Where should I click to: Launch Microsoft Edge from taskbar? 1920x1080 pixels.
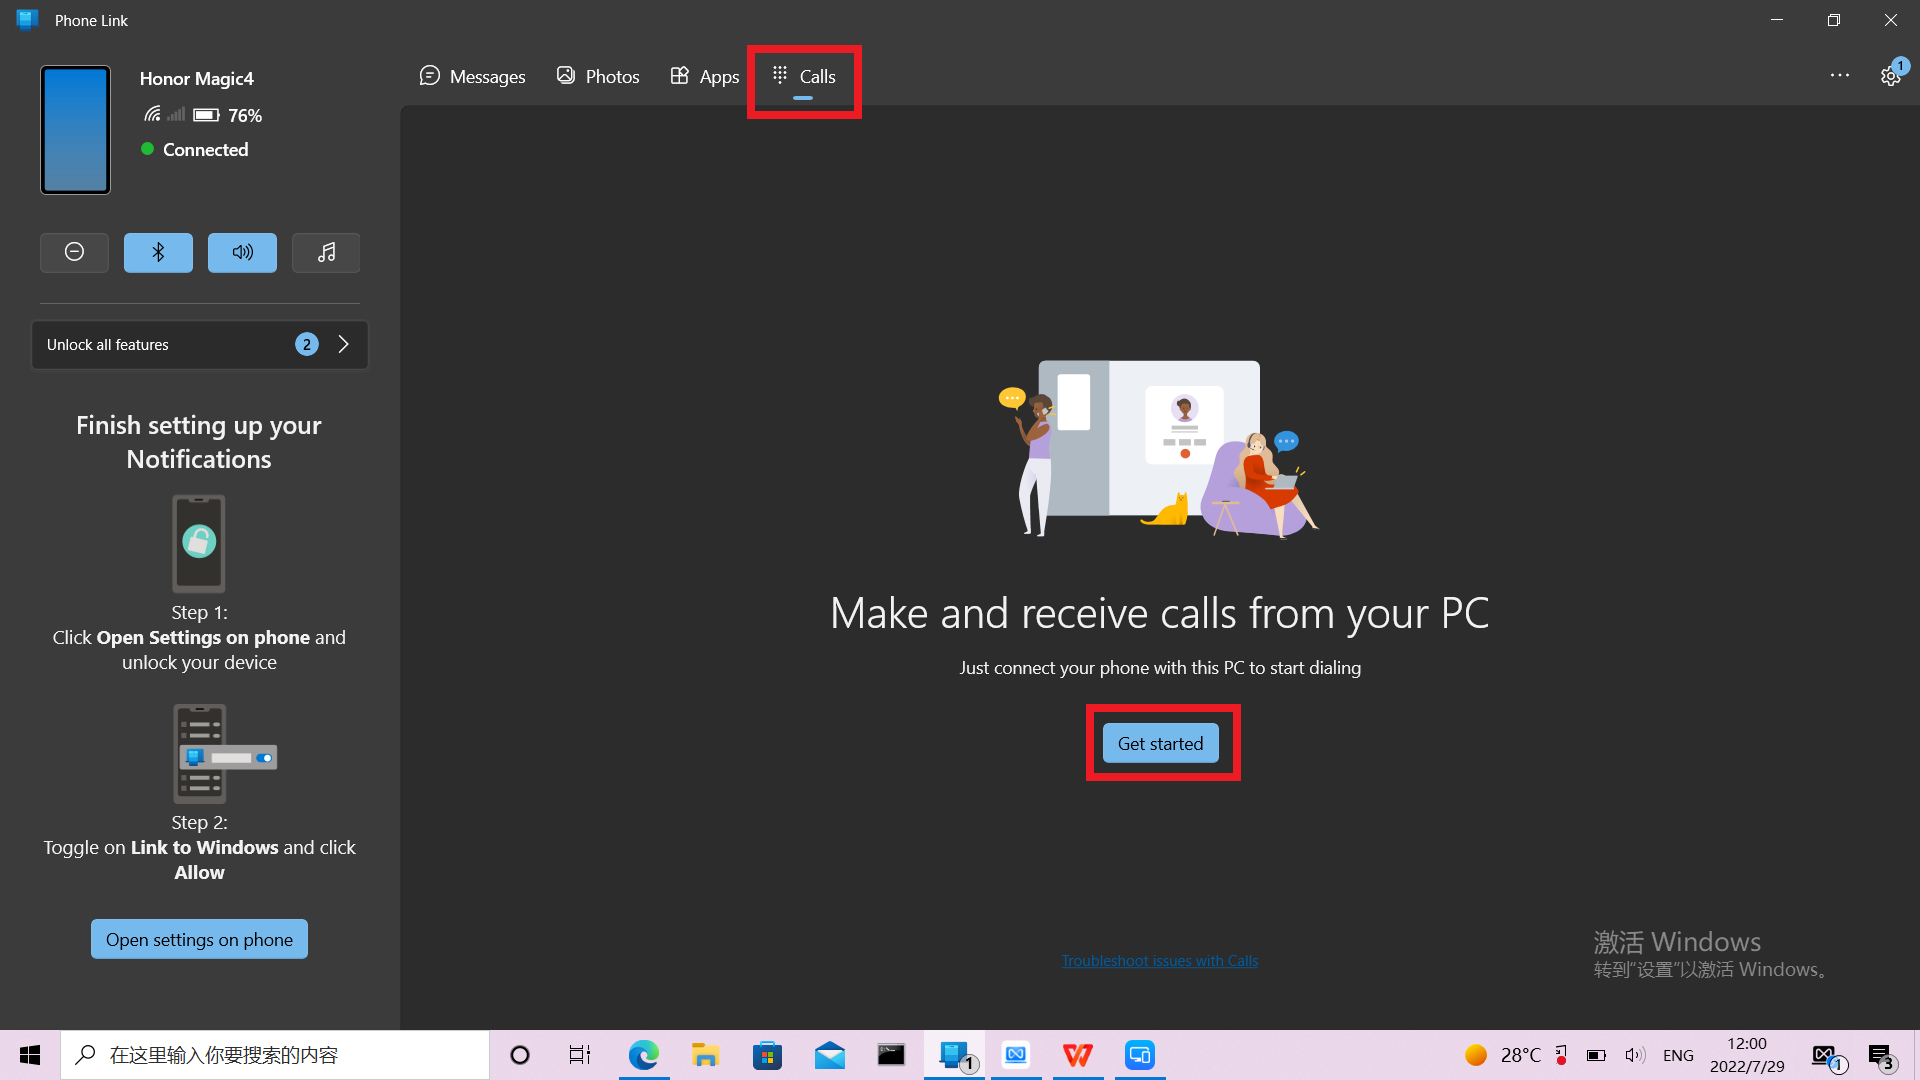(643, 1055)
